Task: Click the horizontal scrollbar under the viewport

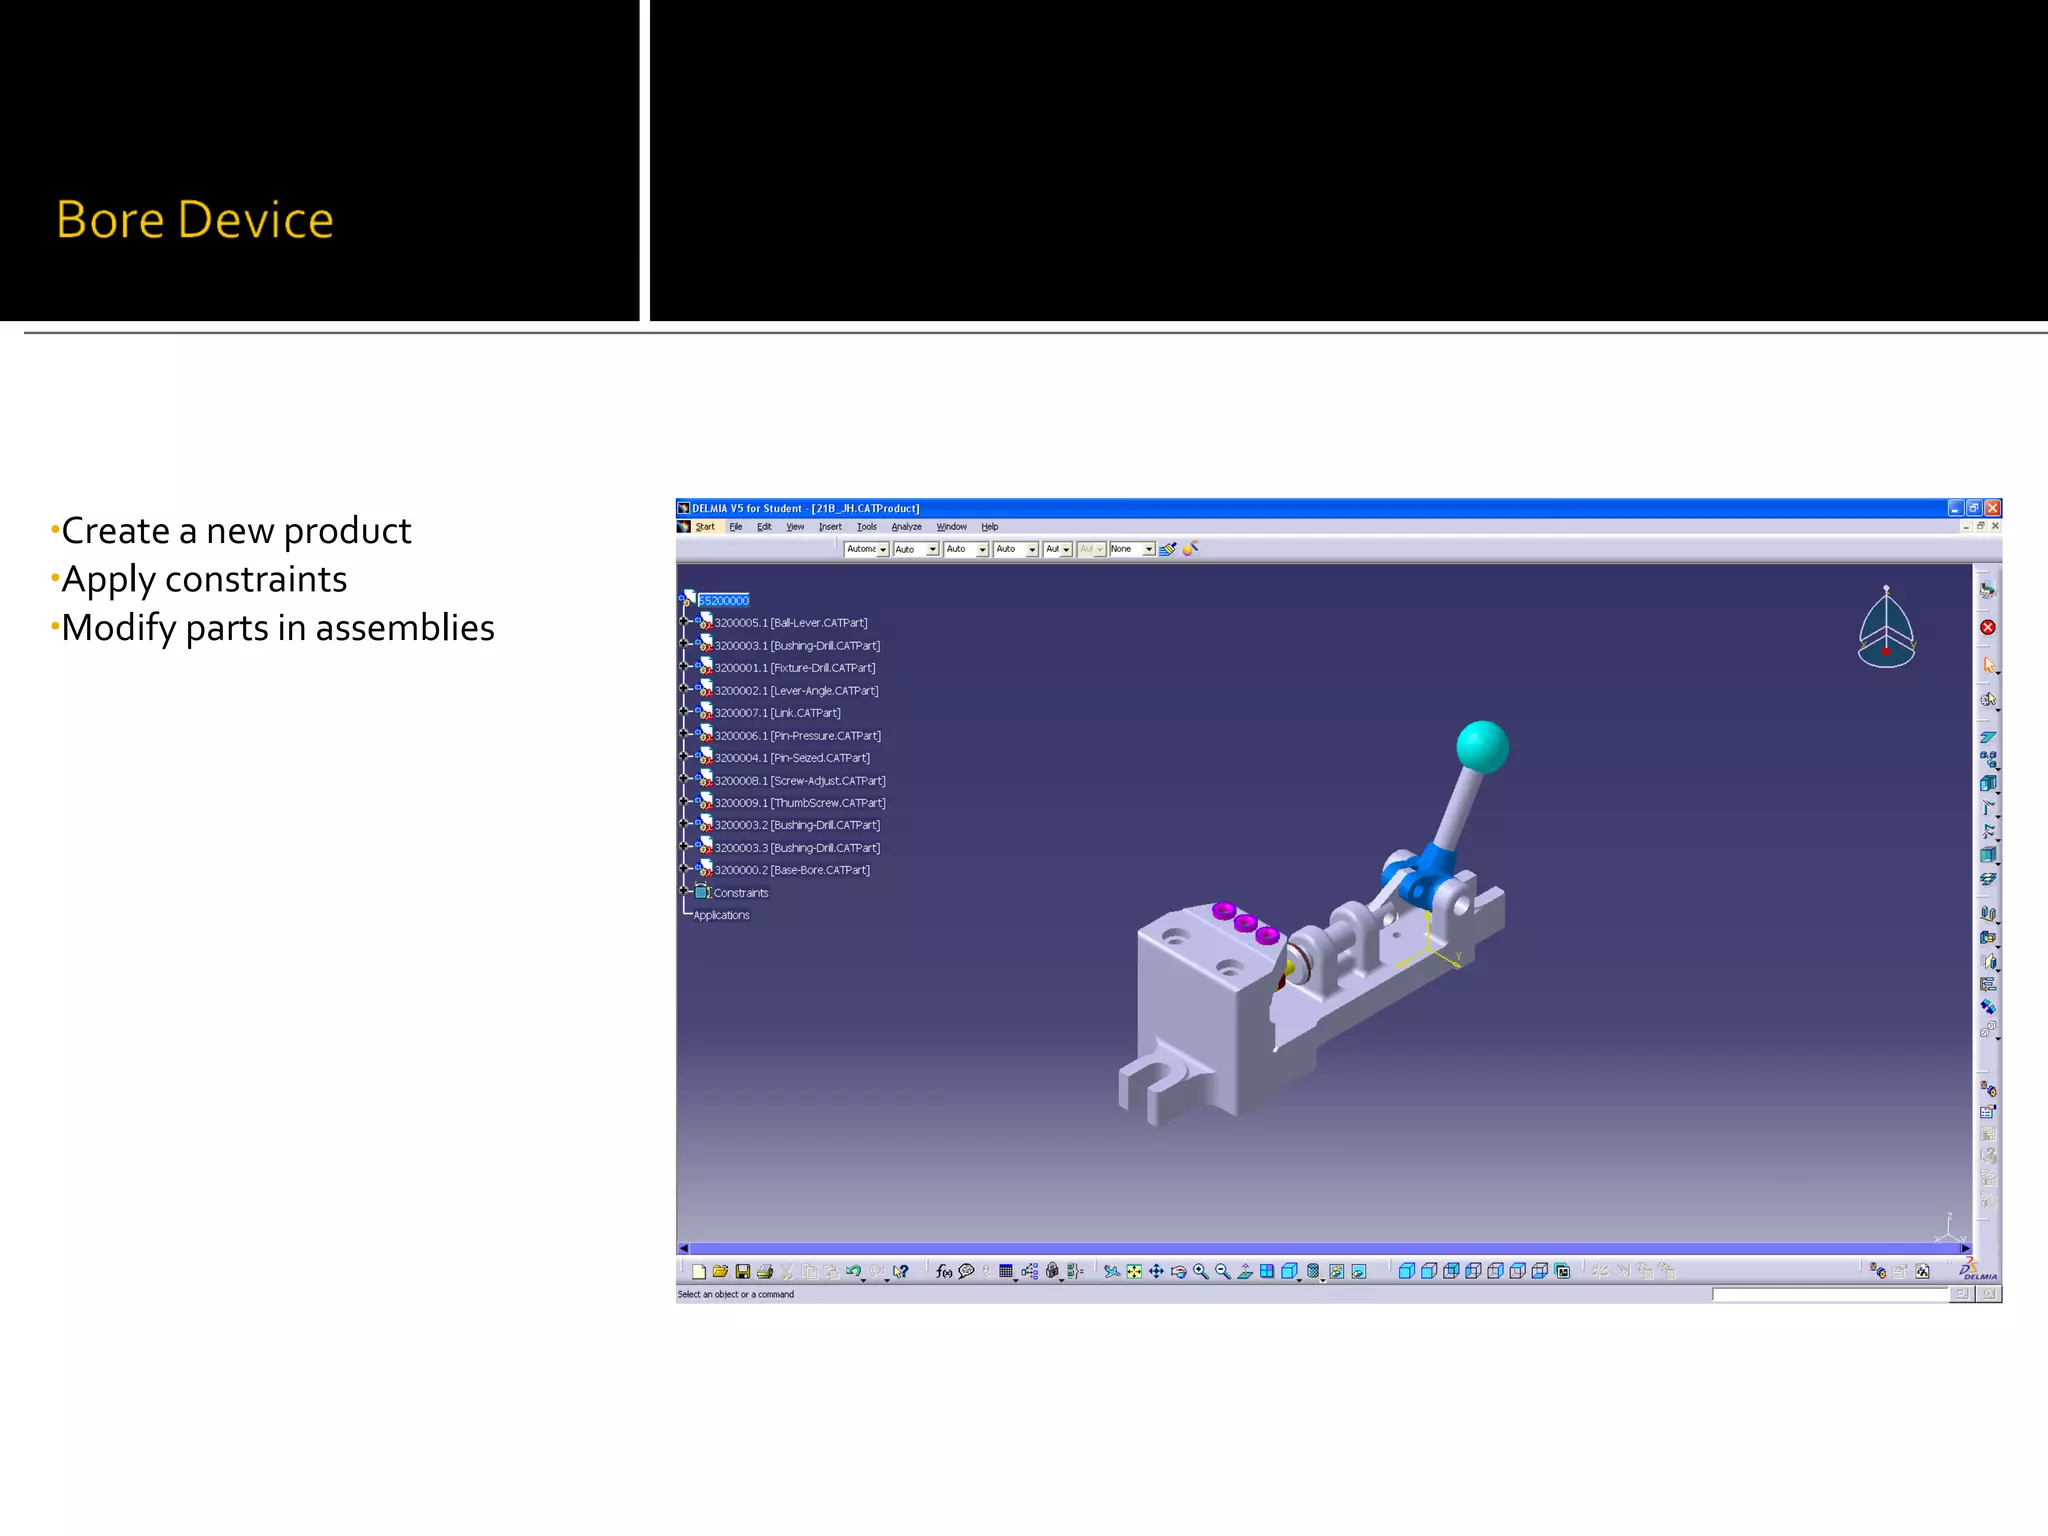Action: [x=1324, y=1248]
